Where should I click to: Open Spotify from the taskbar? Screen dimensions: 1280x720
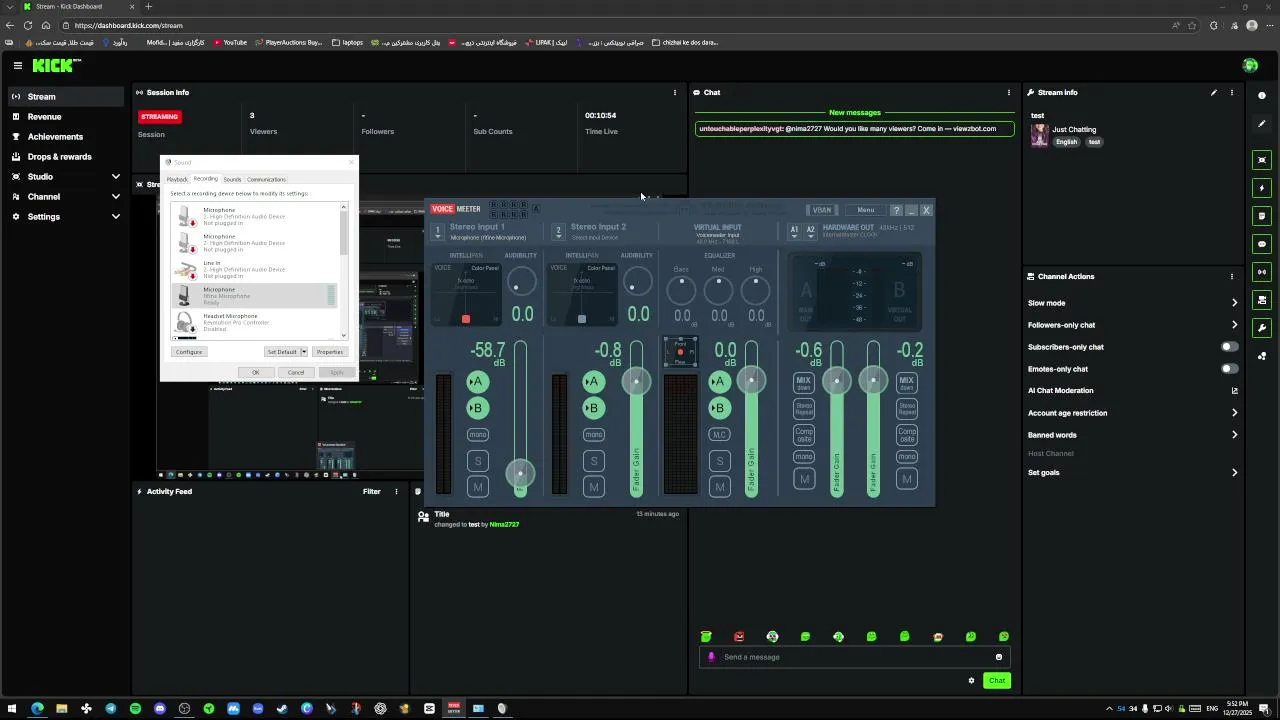click(135, 708)
